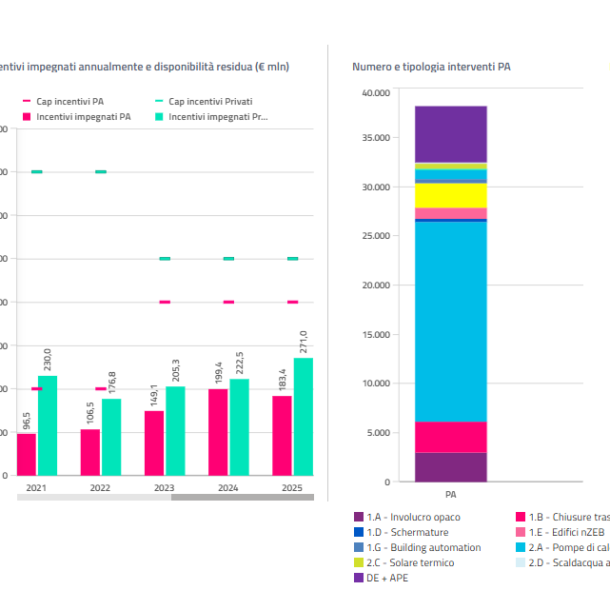Click the 2.C Solare termico legend swatch
The width and height of the screenshot is (610, 610).
pyautogui.click(x=358, y=563)
